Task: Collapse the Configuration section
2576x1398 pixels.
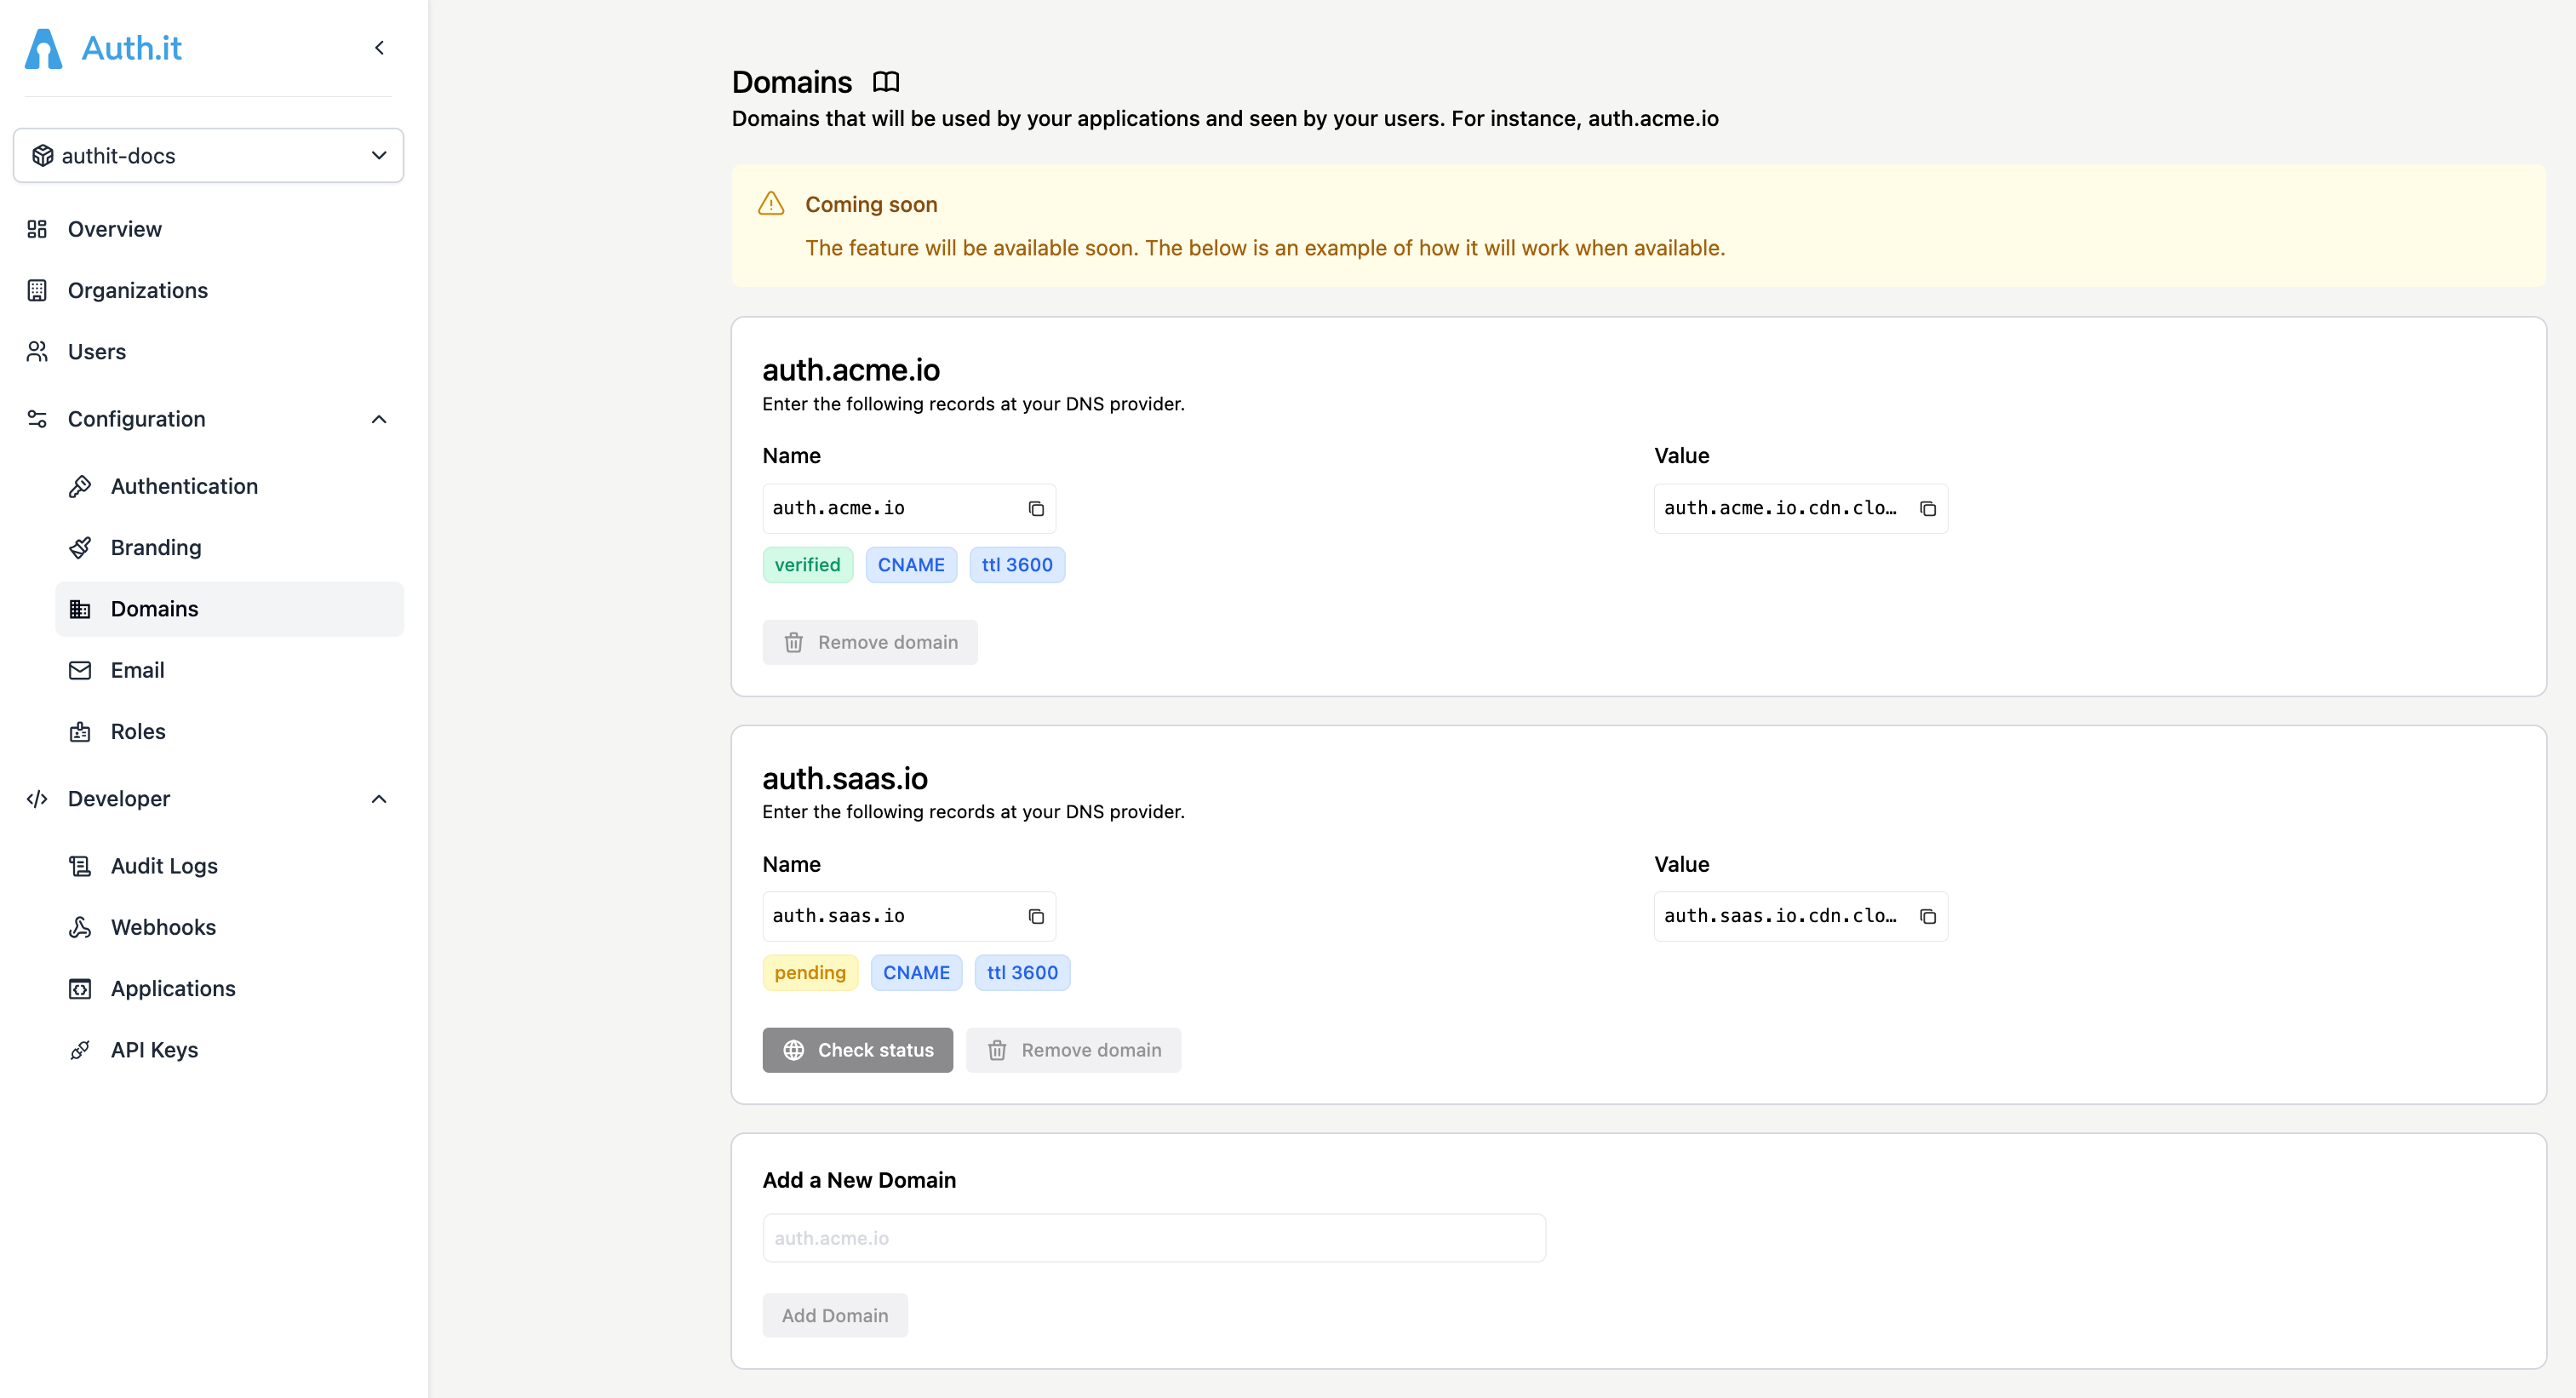Action: tap(379, 419)
